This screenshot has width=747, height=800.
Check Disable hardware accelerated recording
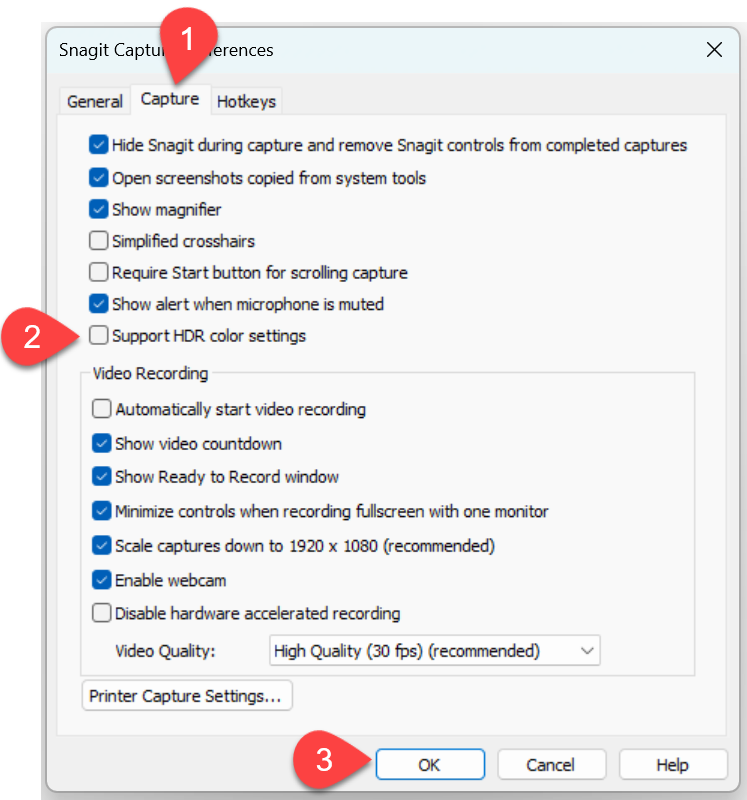coord(101,613)
